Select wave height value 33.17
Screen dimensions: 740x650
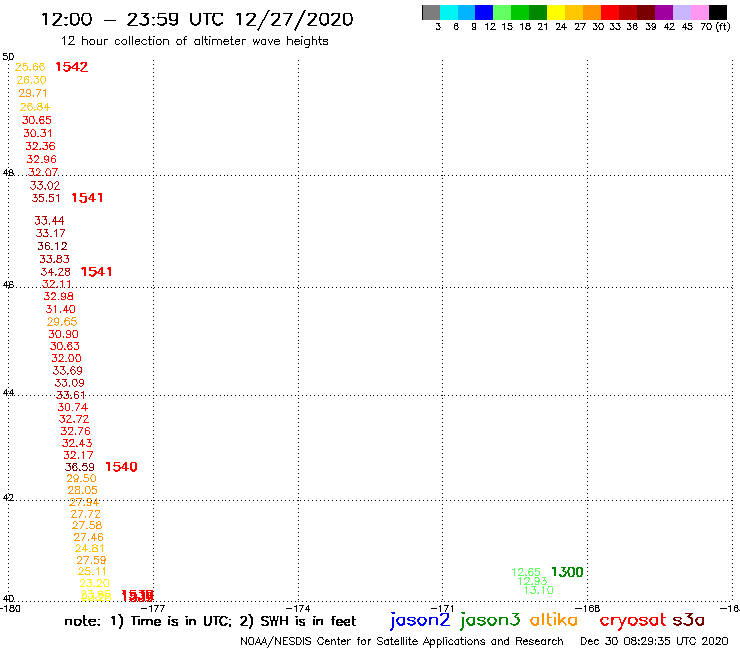point(50,233)
